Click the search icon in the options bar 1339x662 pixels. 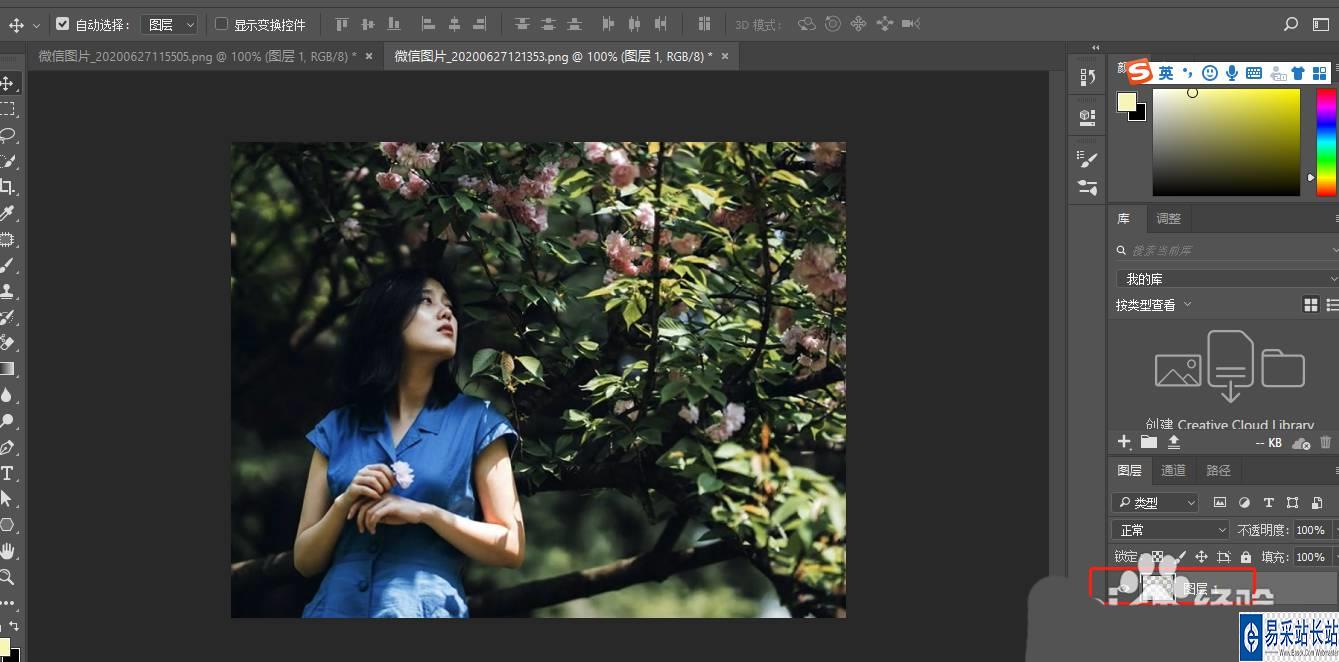(x=1291, y=24)
